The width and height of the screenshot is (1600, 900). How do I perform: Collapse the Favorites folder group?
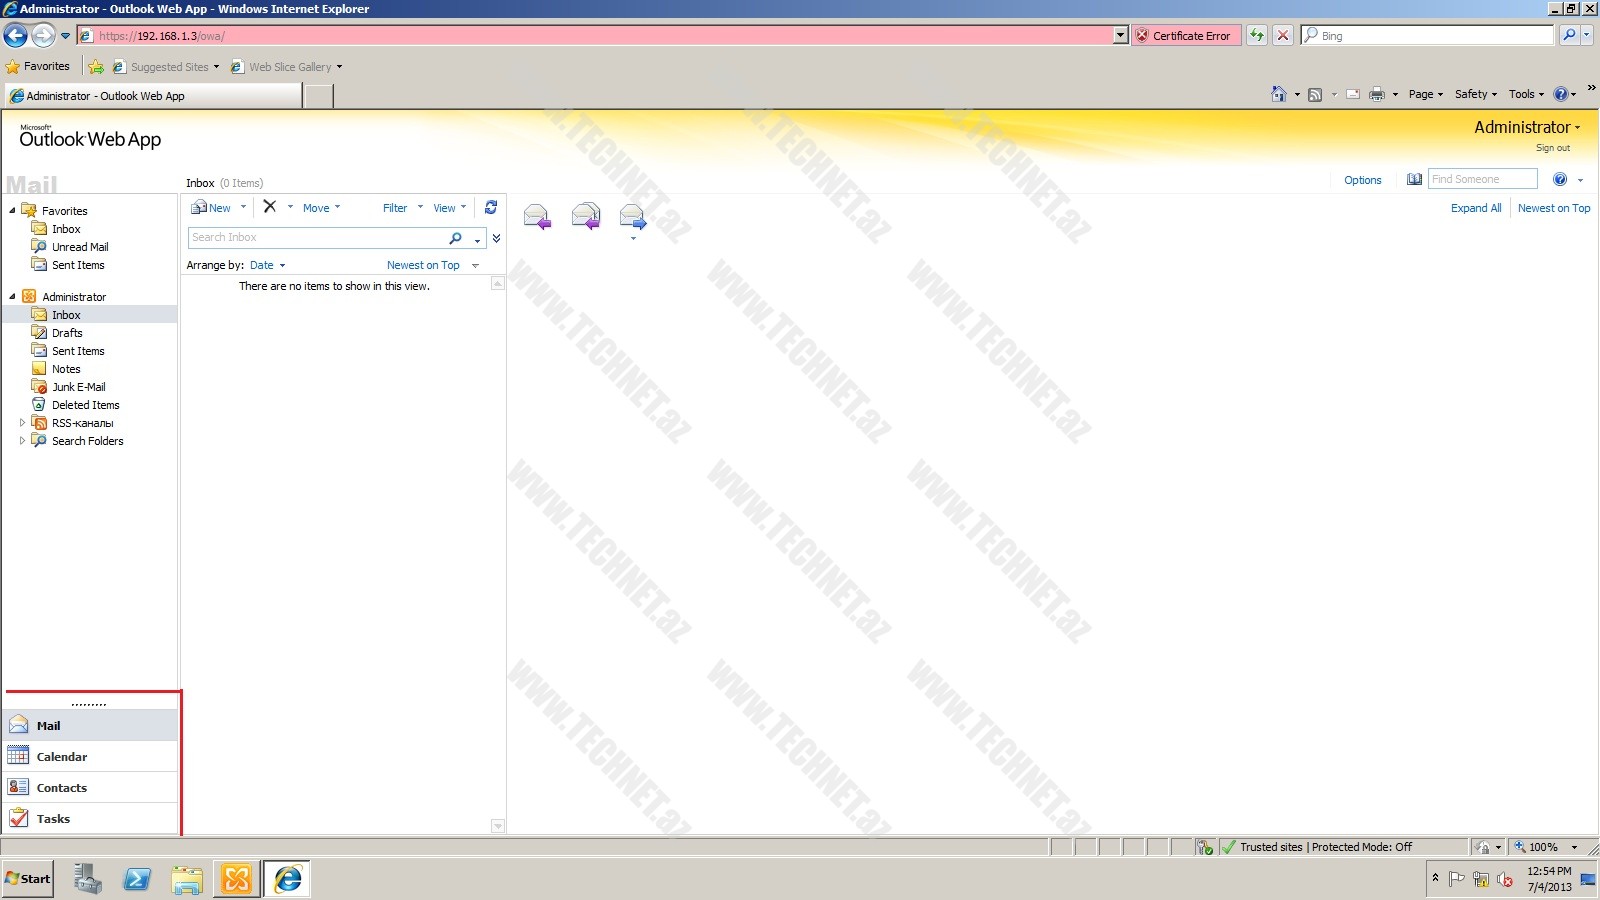[x=12, y=211]
